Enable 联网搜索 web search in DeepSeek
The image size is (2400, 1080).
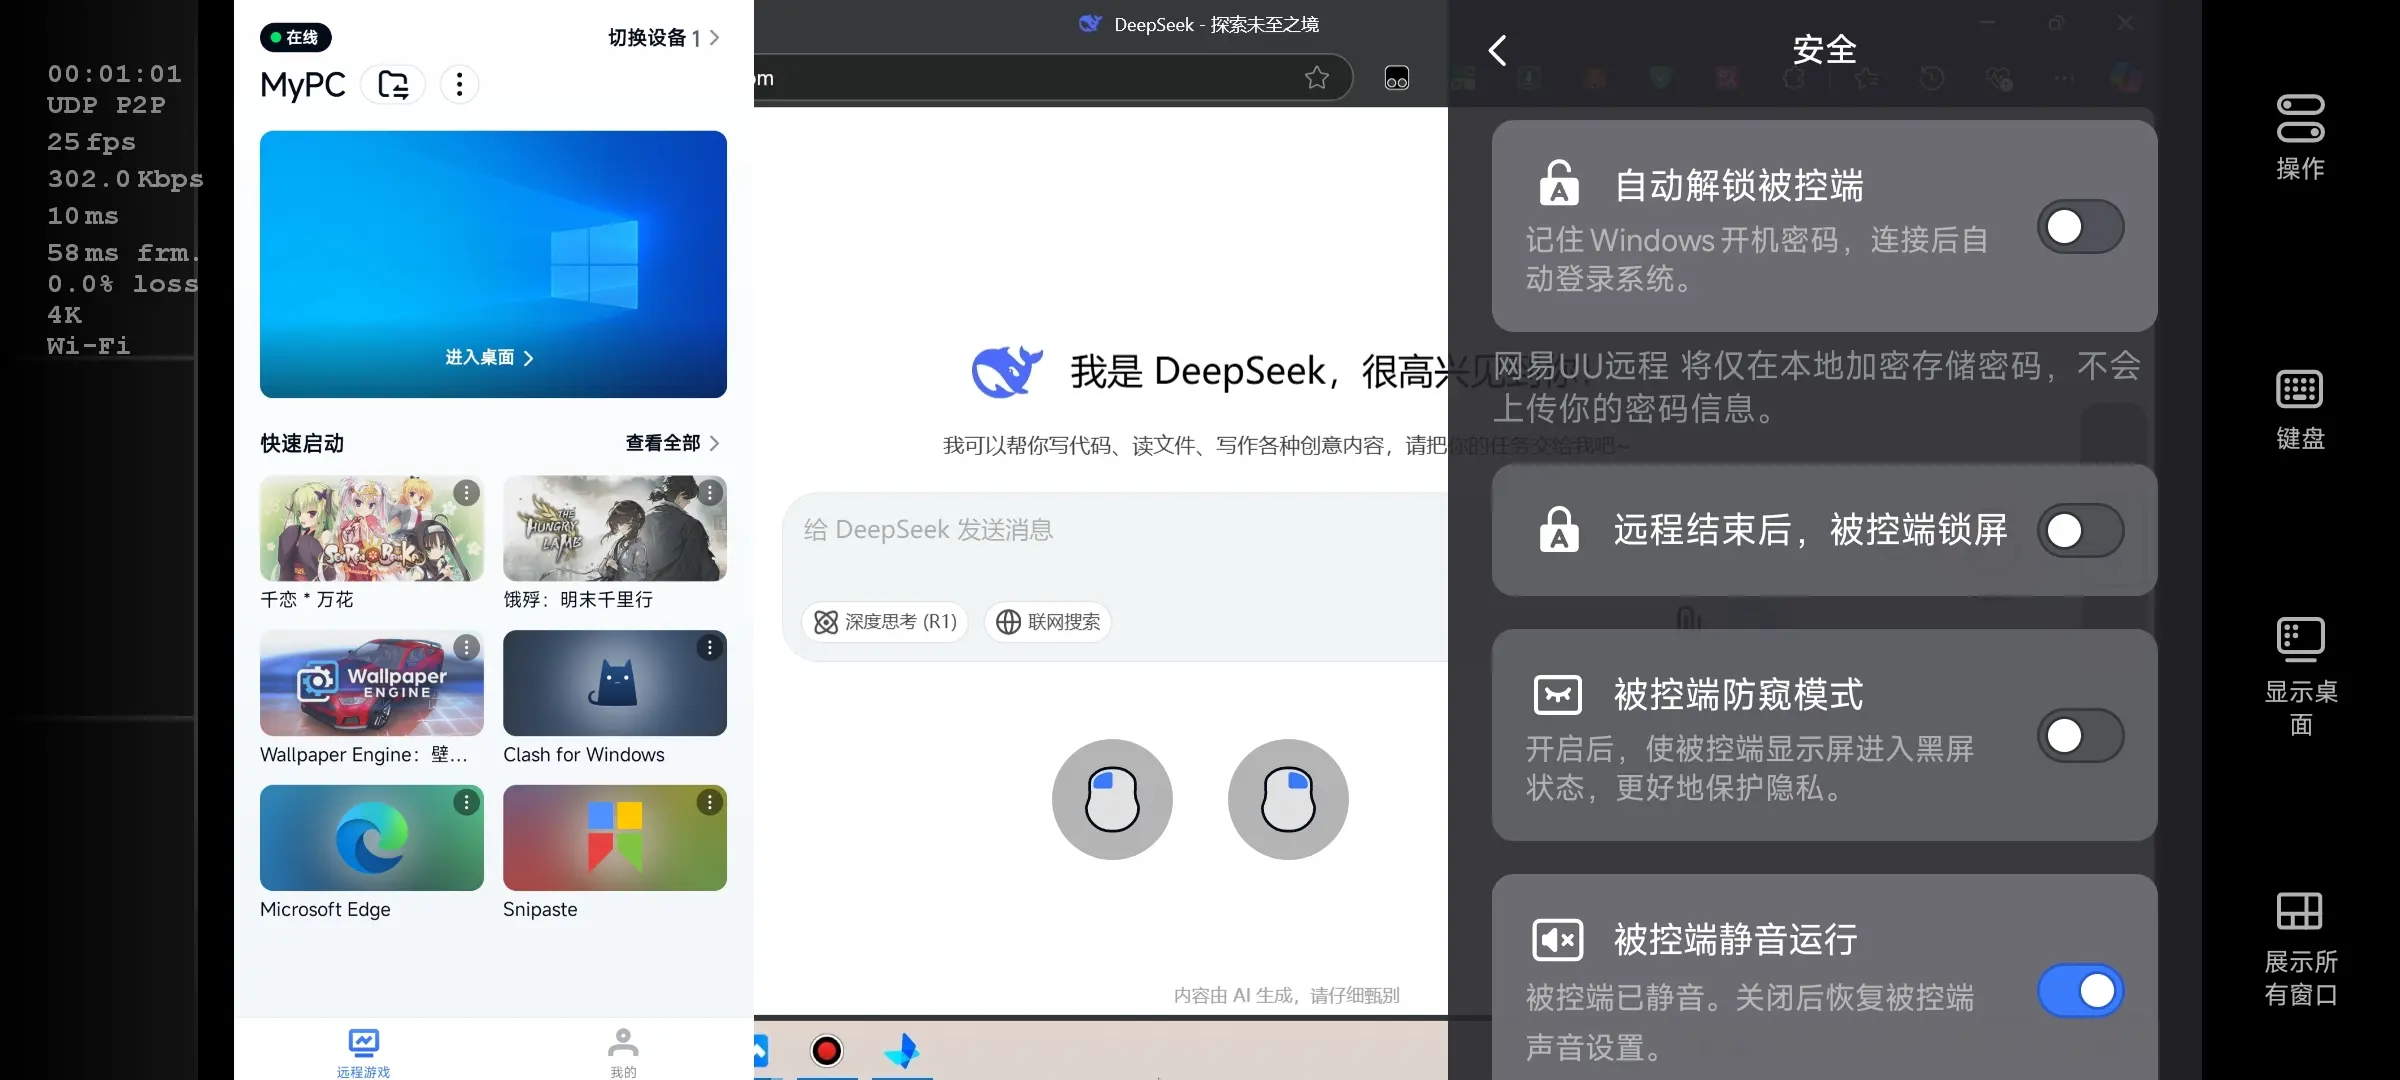click(1048, 622)
